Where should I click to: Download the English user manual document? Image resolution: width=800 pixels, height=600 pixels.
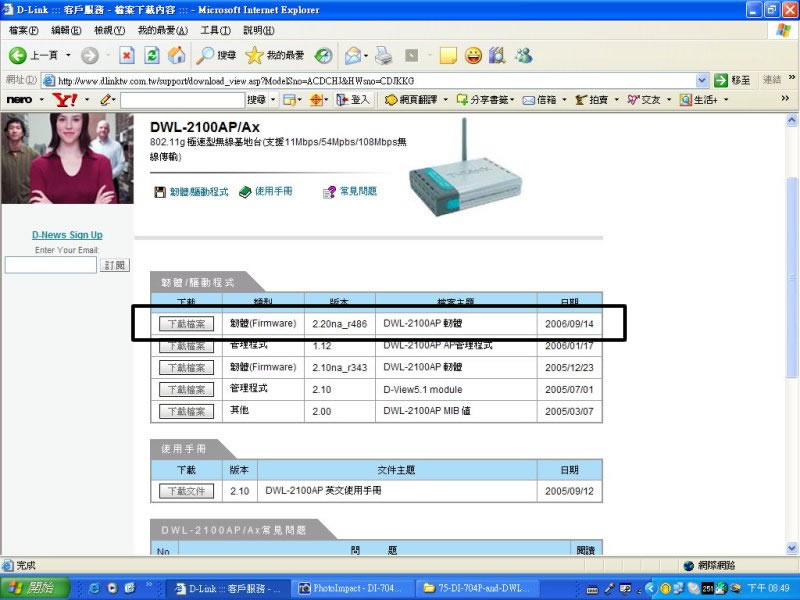[x=186, y=491]
